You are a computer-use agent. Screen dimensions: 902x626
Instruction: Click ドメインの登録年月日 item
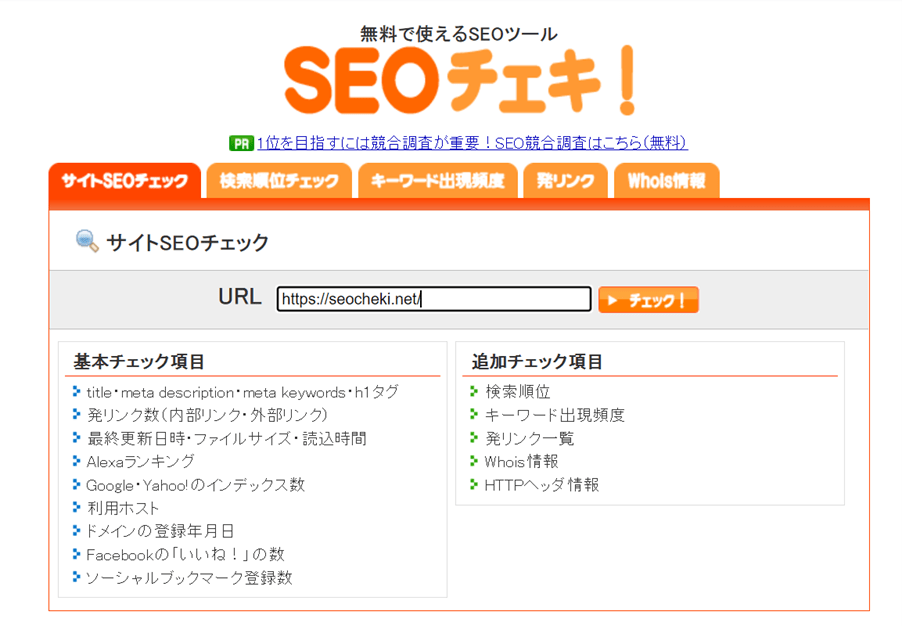(160, 531)
